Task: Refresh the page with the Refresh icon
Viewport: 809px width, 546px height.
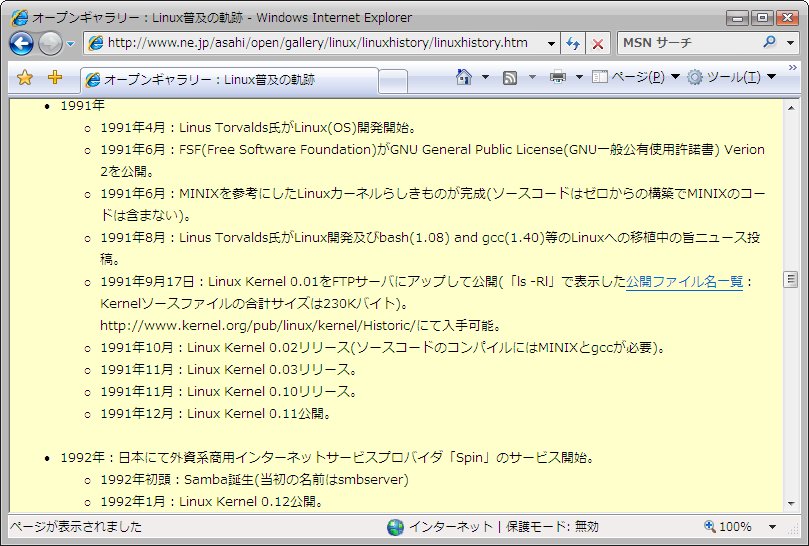Action: click(573, 43)
